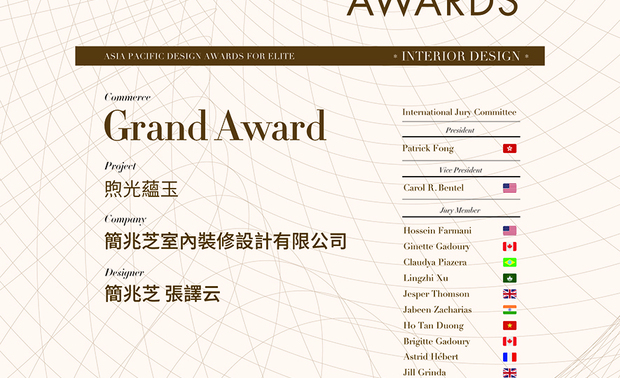The height and width of the screenshot is (378, 620).
Task: Click the Canadian flag next to Ginette Gadoury
Action: 509,246
